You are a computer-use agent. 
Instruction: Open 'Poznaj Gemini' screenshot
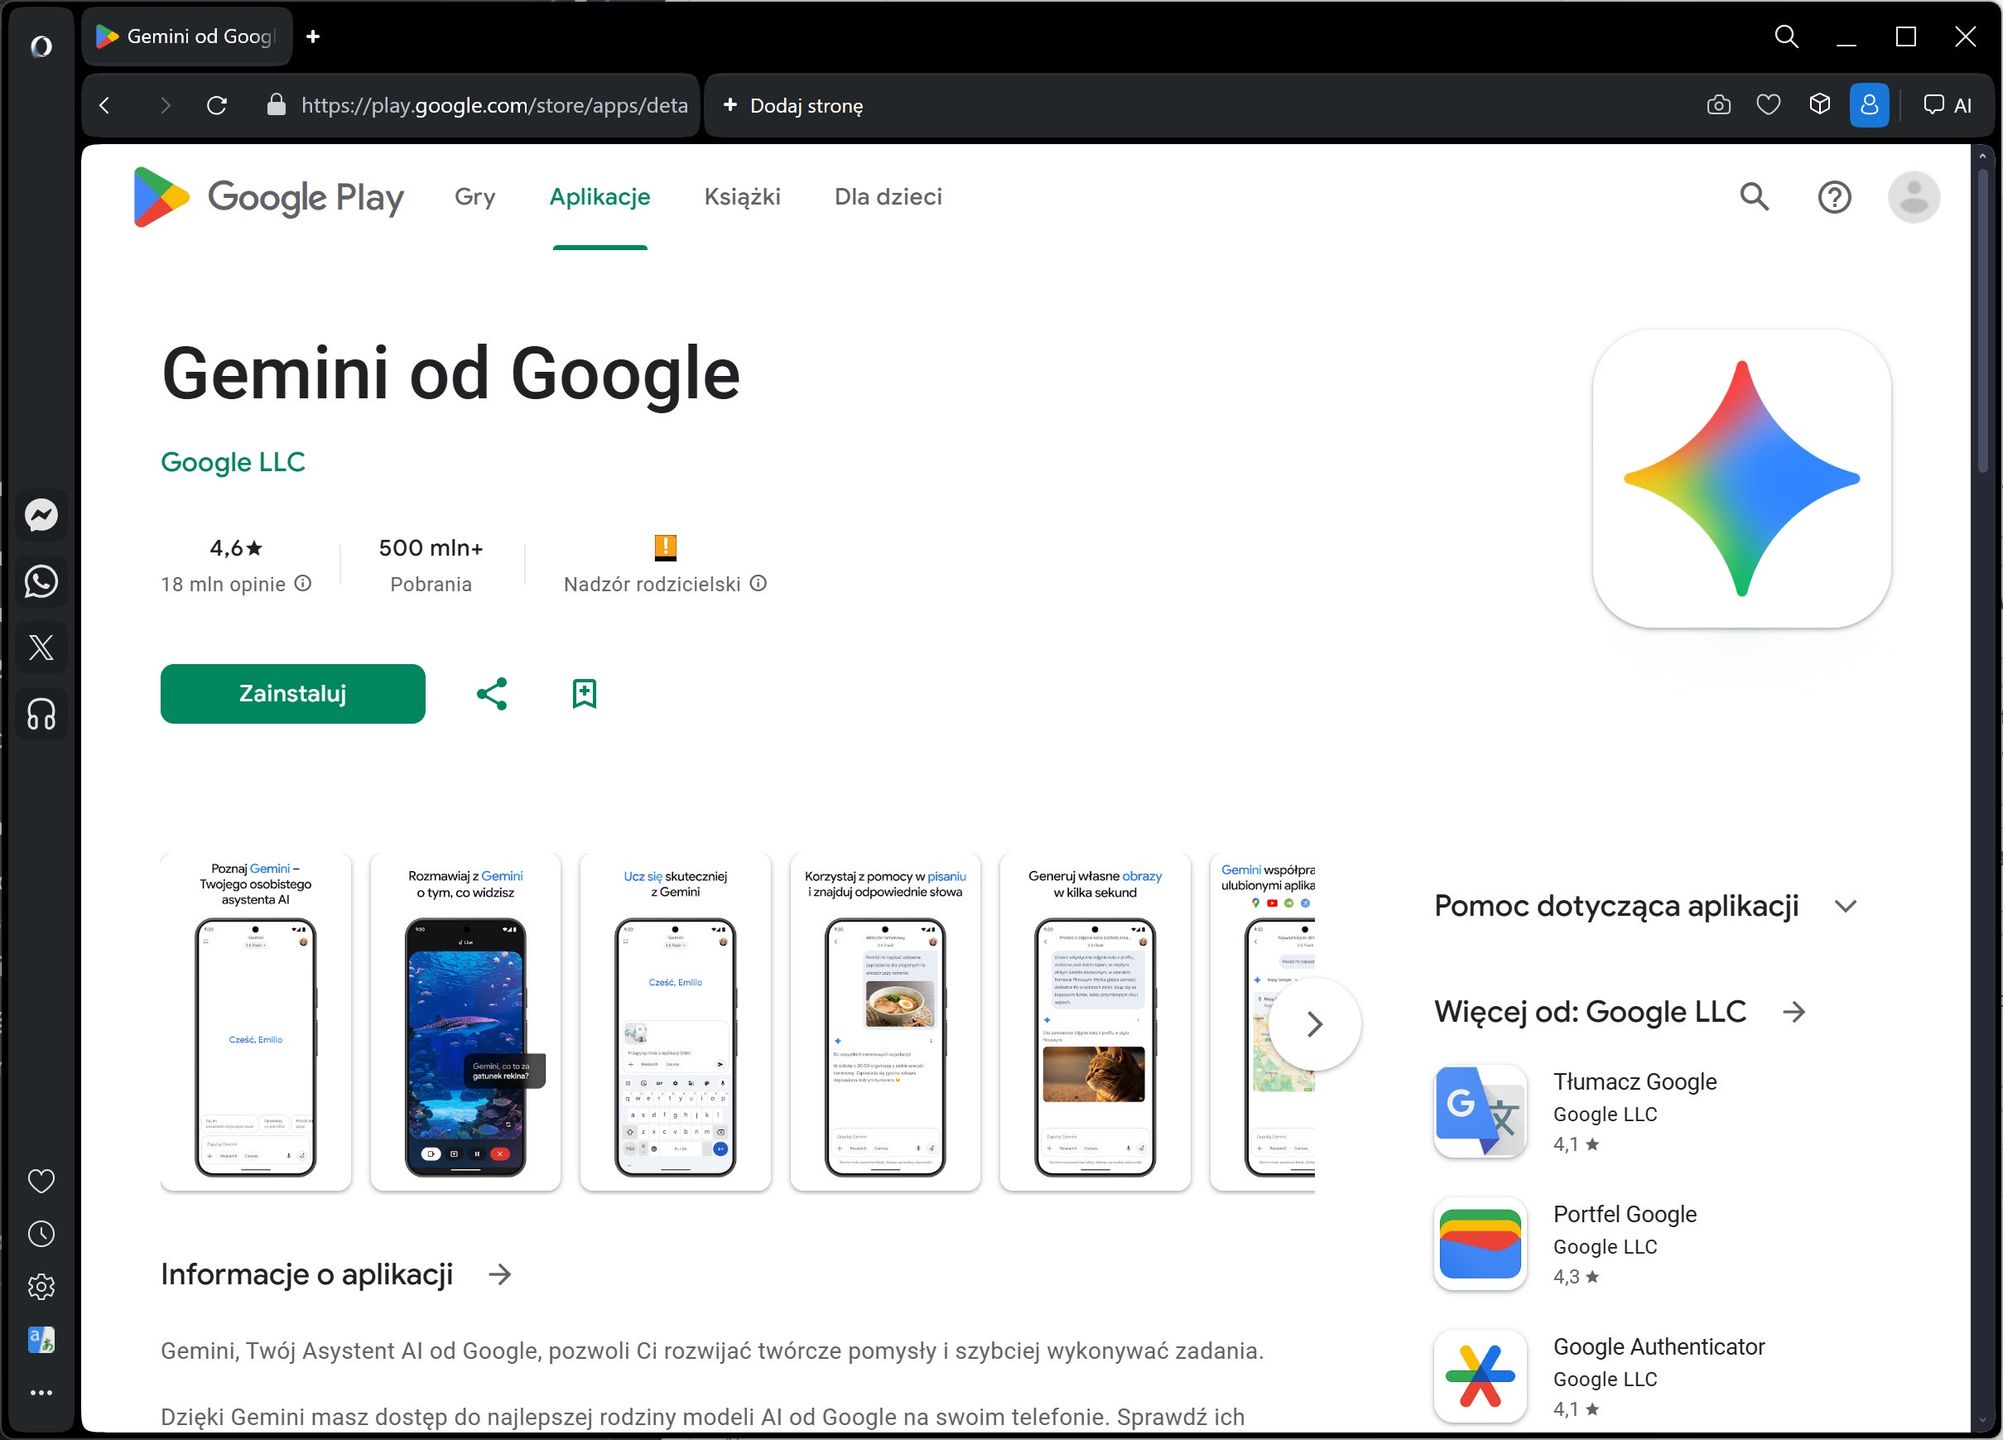point(256,1022)
